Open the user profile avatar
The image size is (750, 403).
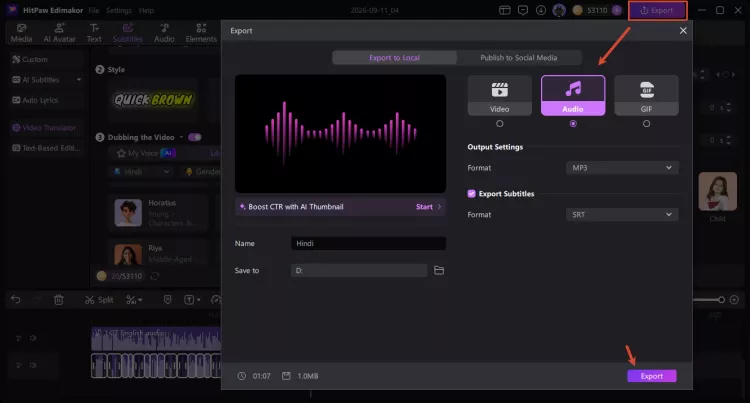(559, 11)
